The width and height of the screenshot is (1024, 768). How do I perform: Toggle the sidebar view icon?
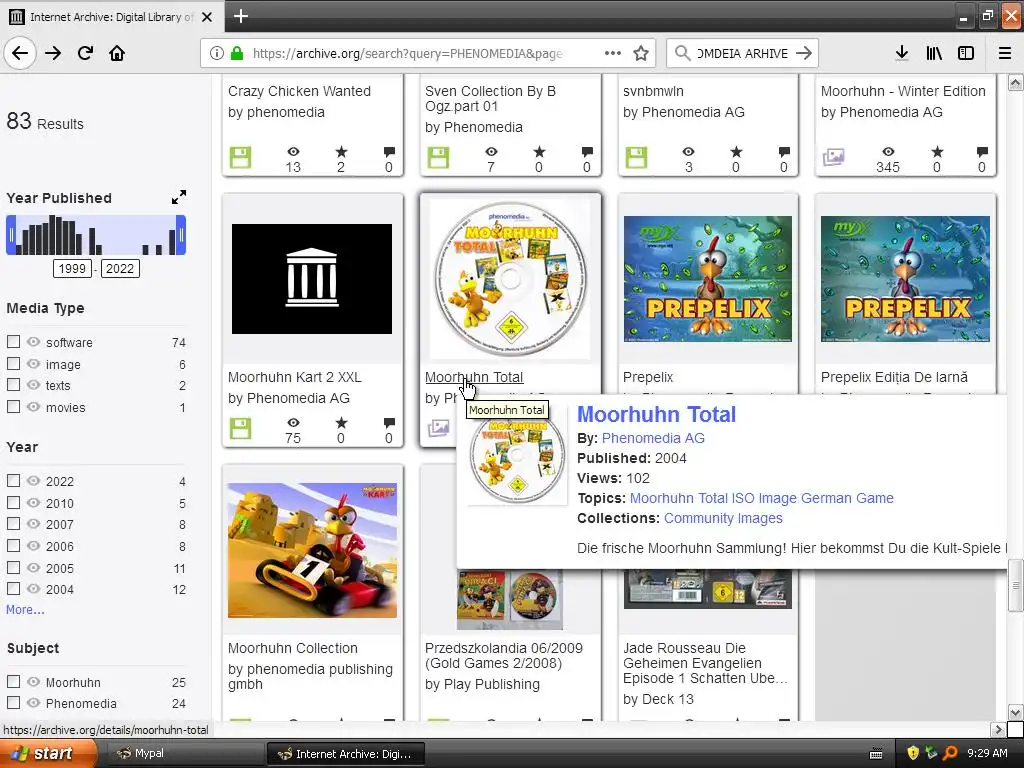click(x=966, y=53)
